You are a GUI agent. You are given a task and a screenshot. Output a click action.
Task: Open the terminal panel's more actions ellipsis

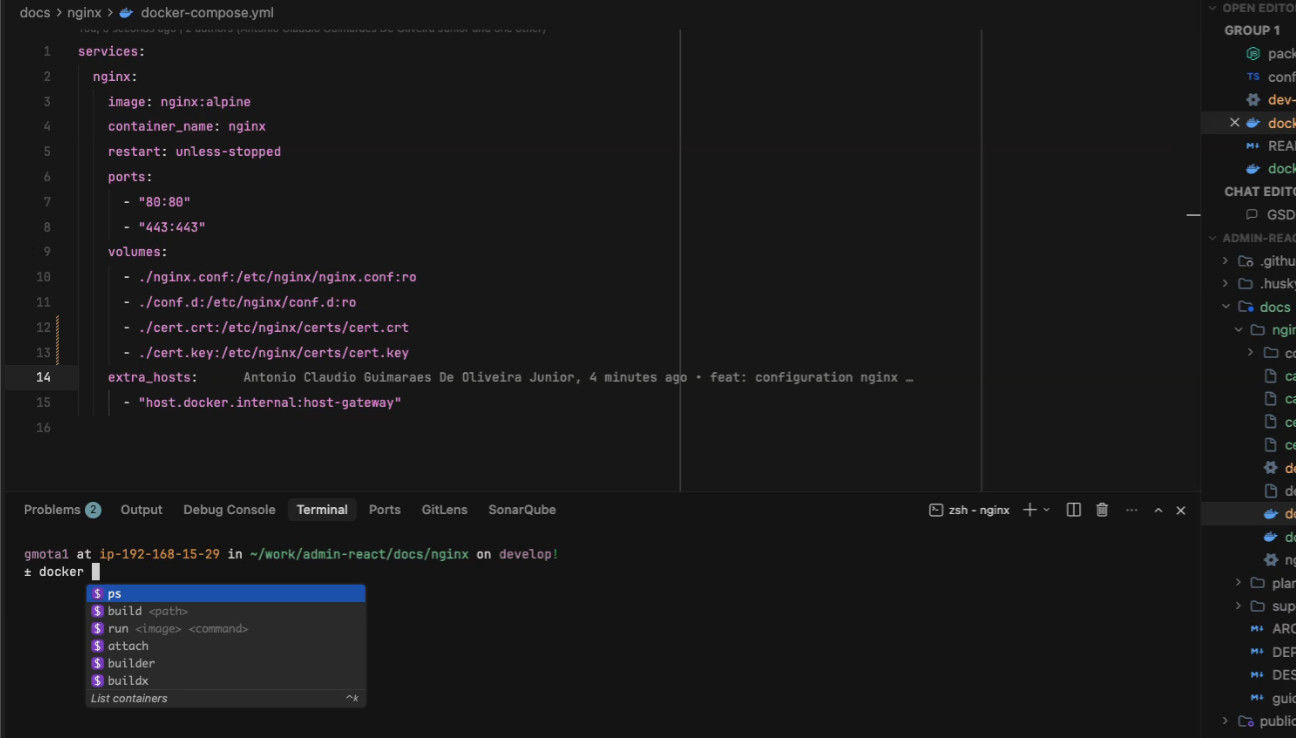1131,510
